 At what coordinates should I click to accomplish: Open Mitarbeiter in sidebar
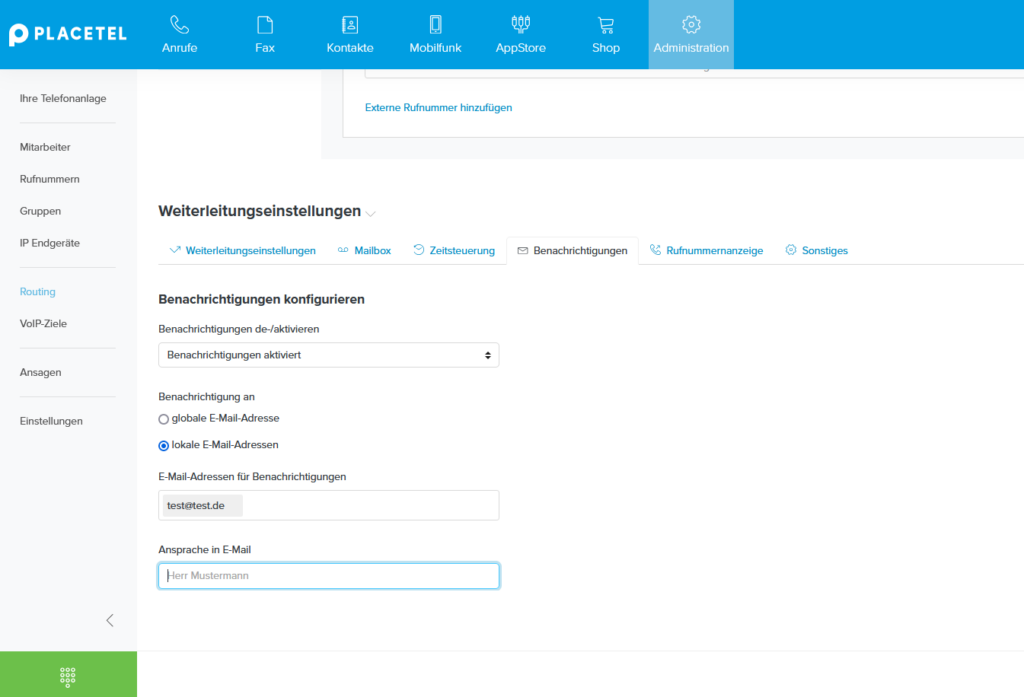45,148
